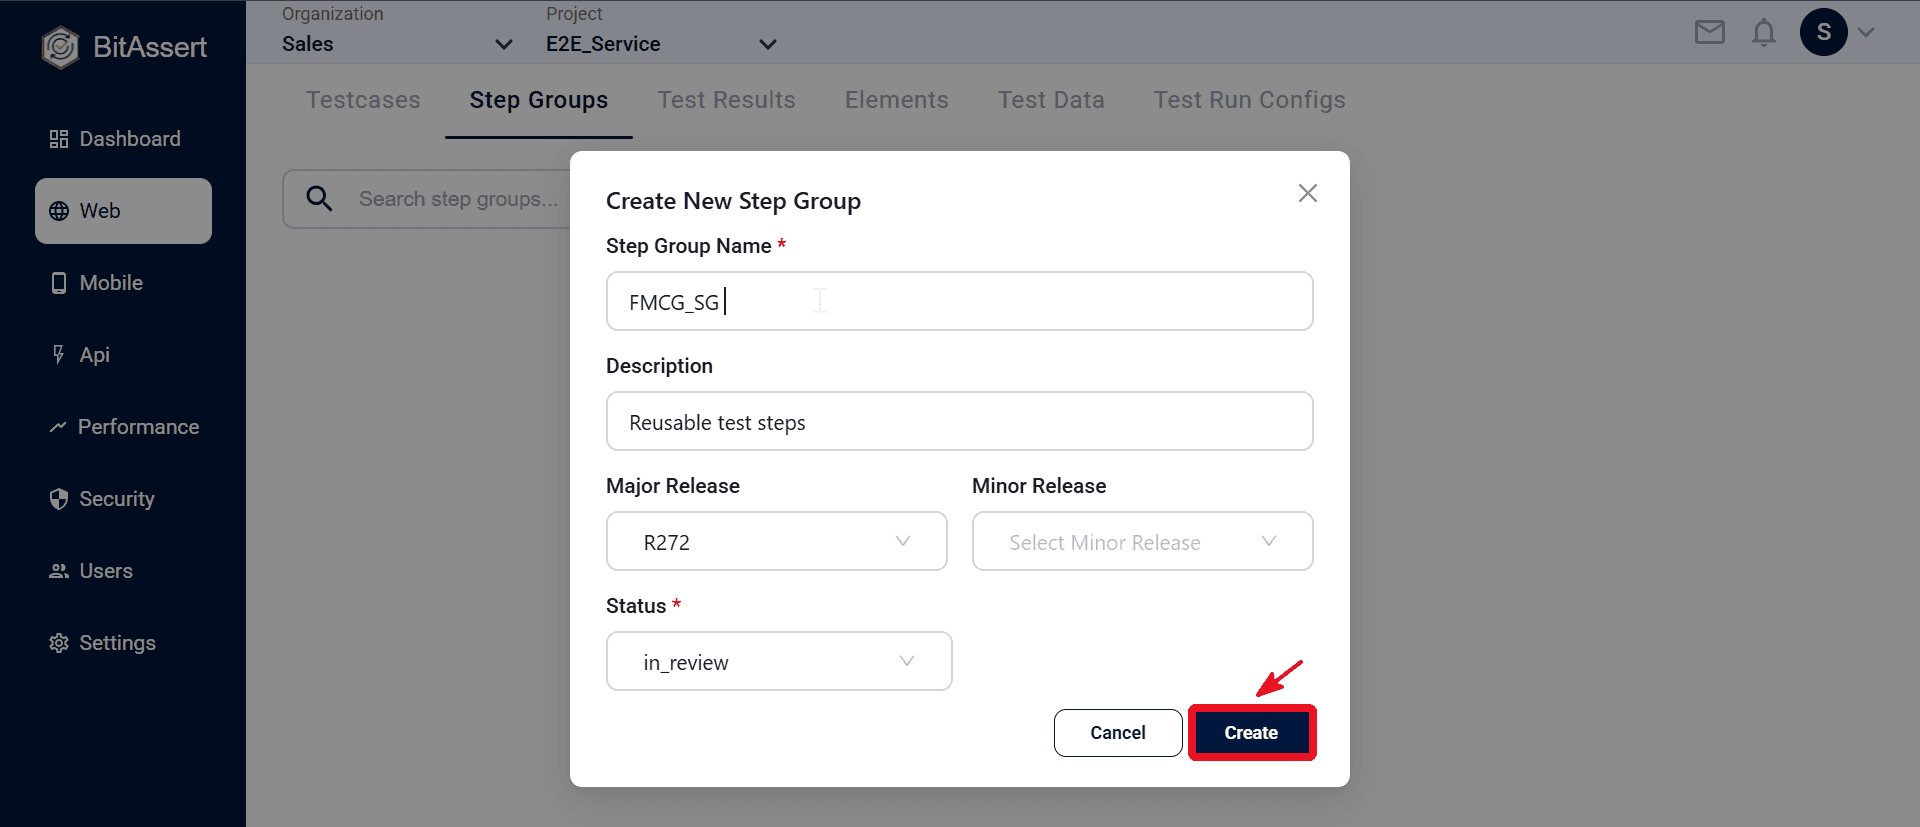Open the Select Minor Release dropdown
Viewport: 1920px width, 827px height.
pos(1143,541)
